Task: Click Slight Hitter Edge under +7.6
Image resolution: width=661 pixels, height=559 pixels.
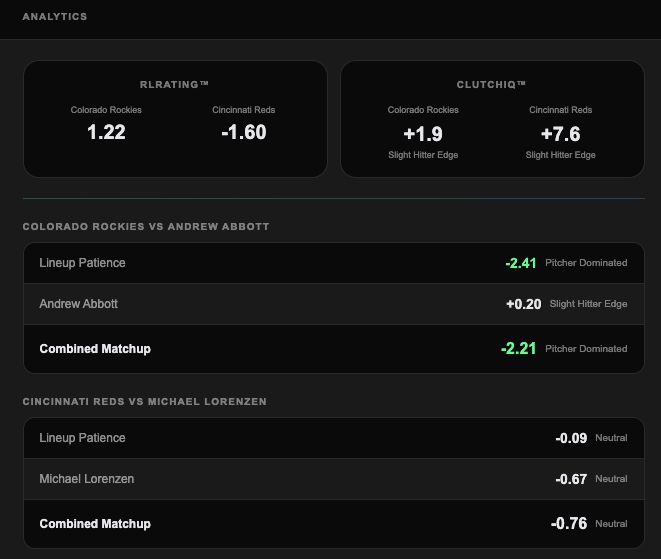Action: click(x=561, y=155)
